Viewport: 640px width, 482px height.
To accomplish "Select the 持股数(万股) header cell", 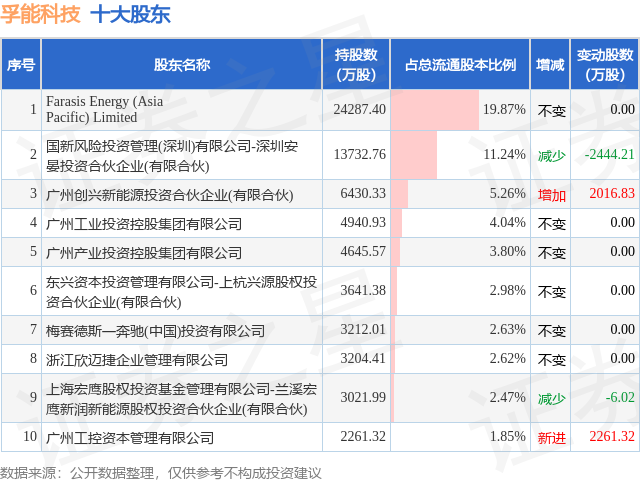I will 356,64.
